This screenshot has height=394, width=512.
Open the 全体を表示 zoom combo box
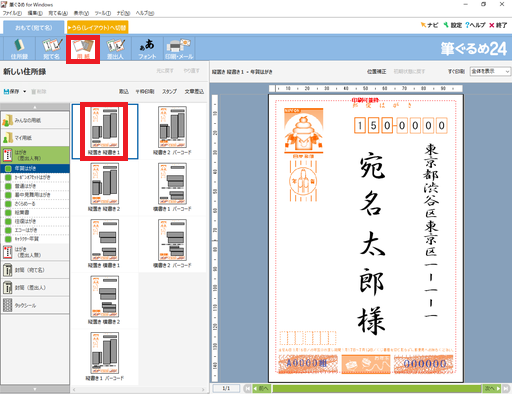click(490, 71)
